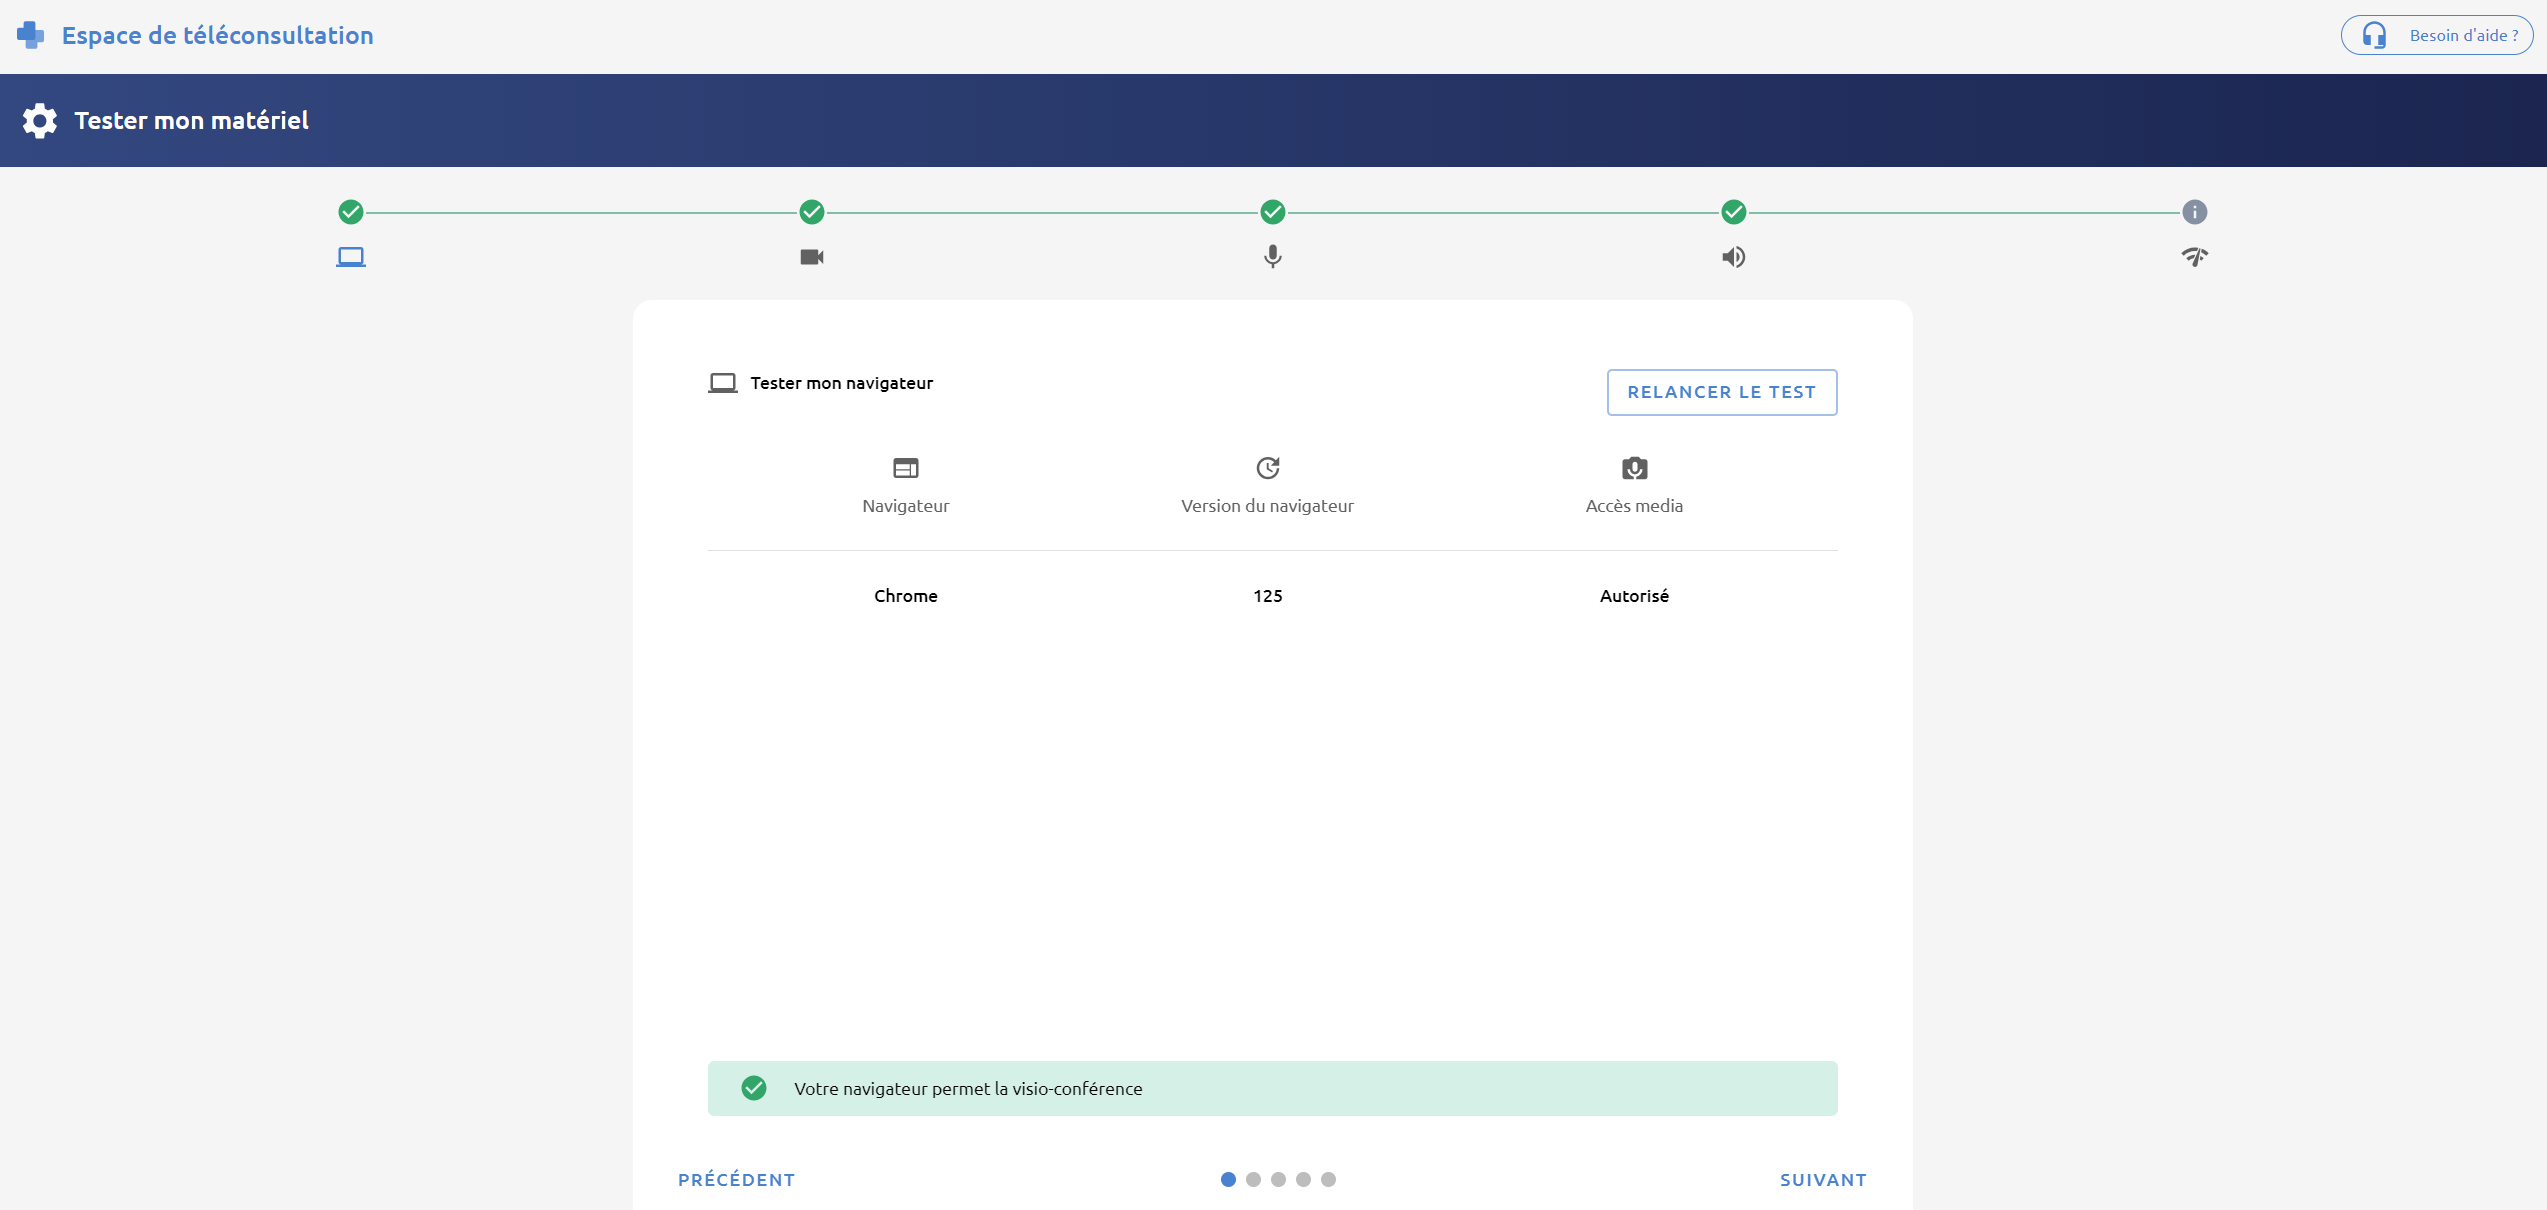2547x1210 pixels.
Task: Select the fourth pagination dot
Action: click(1303, 1180)
